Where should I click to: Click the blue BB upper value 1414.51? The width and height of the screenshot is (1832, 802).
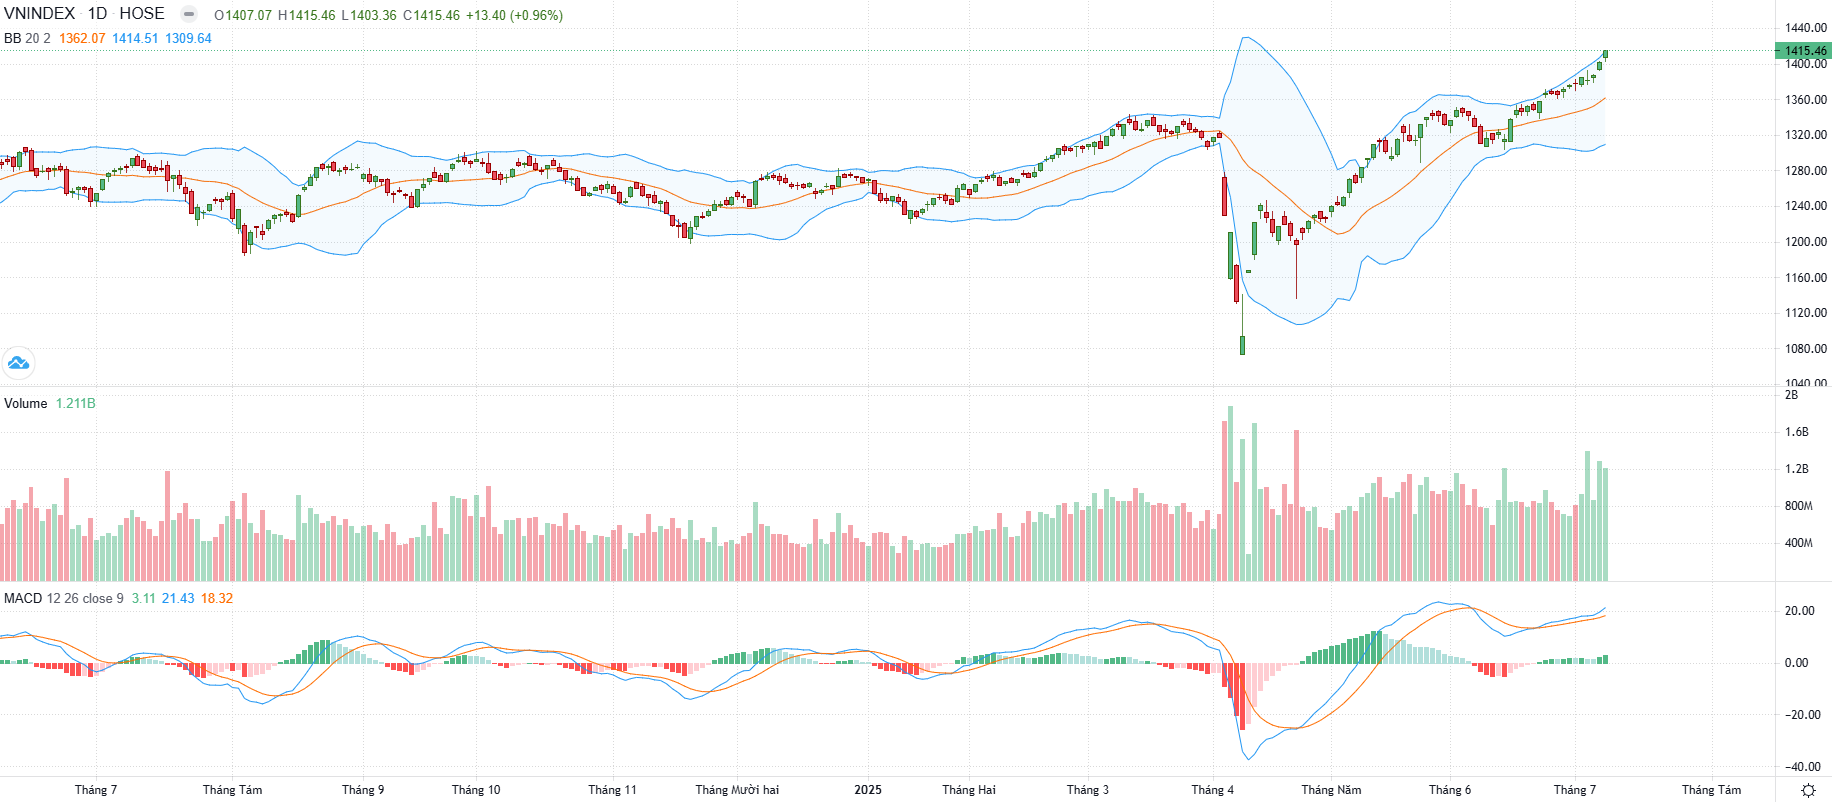(x=135, y=38)
